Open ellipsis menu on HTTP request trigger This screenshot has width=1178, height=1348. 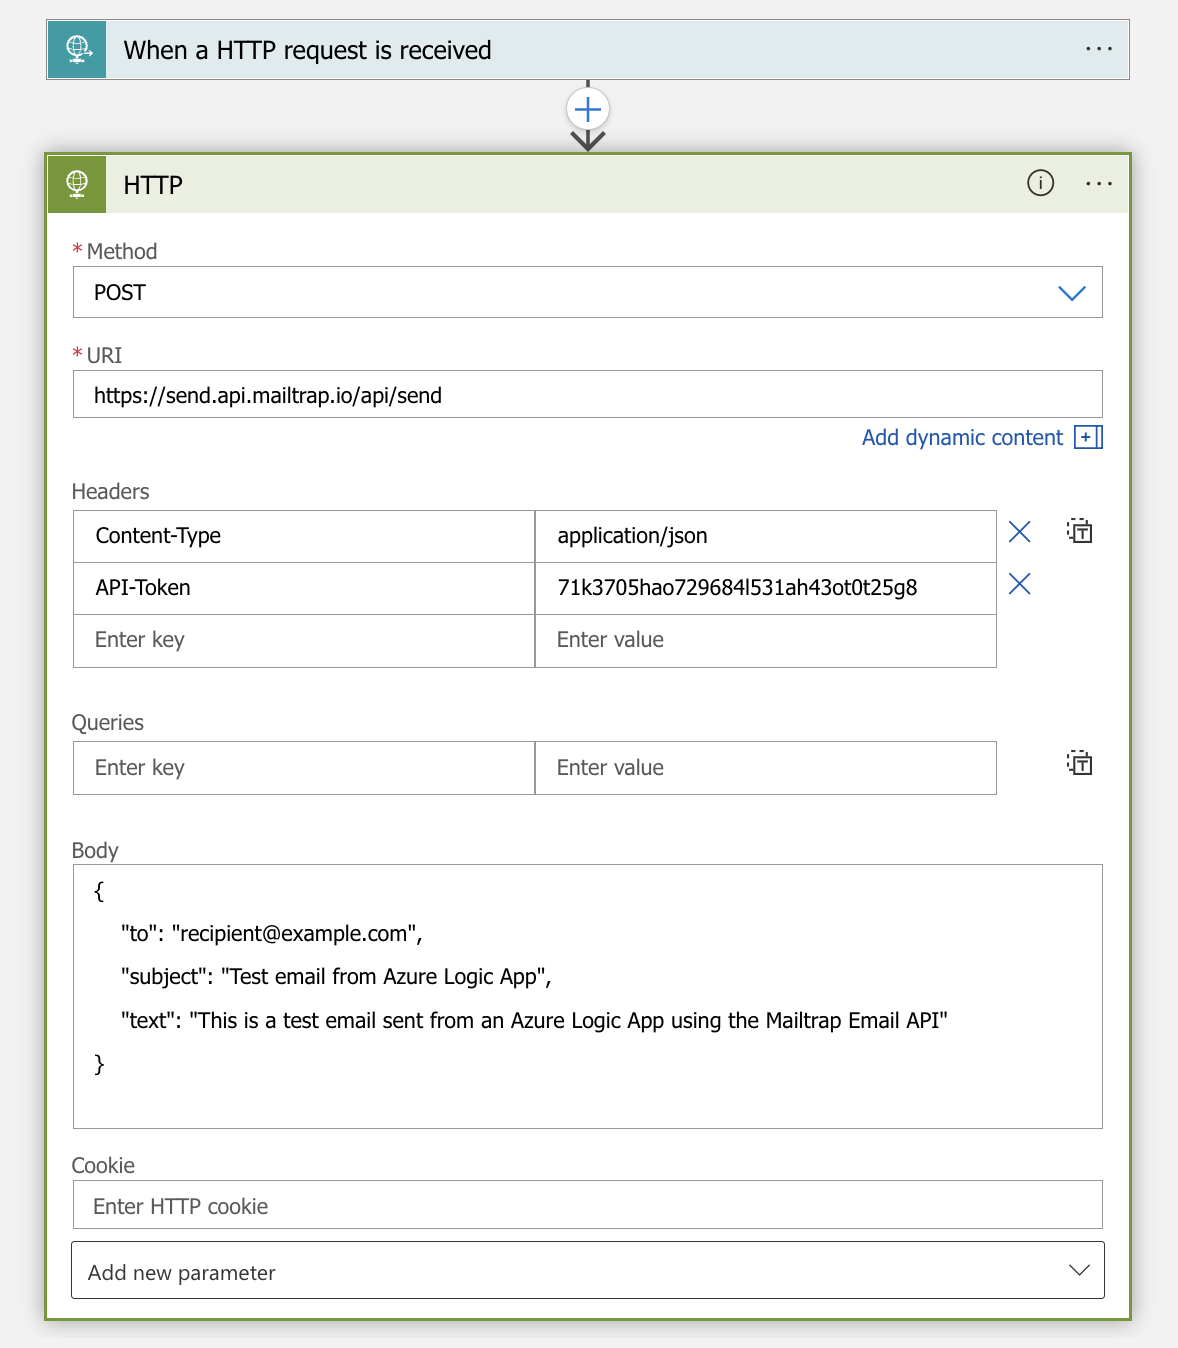pos(1098,49)
